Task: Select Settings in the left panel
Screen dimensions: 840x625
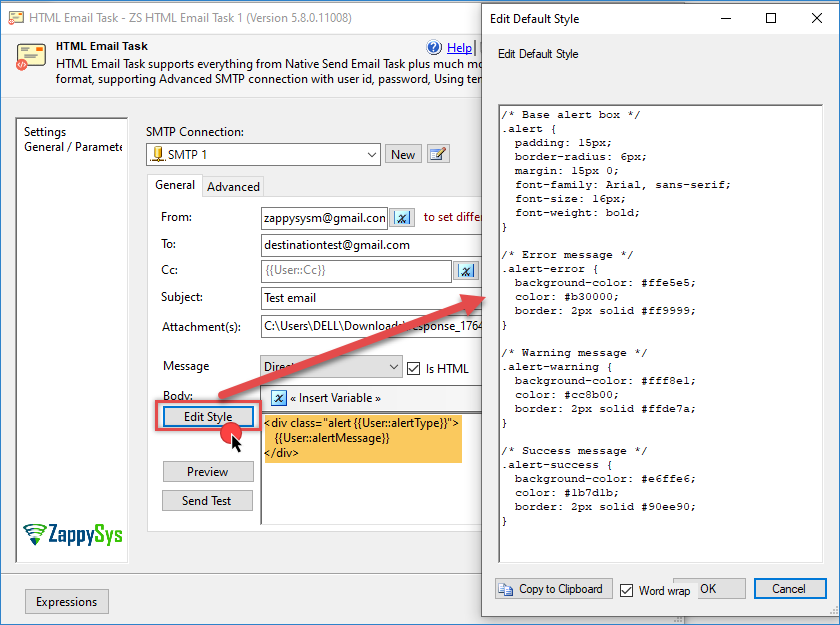Action: pos(45,132)
